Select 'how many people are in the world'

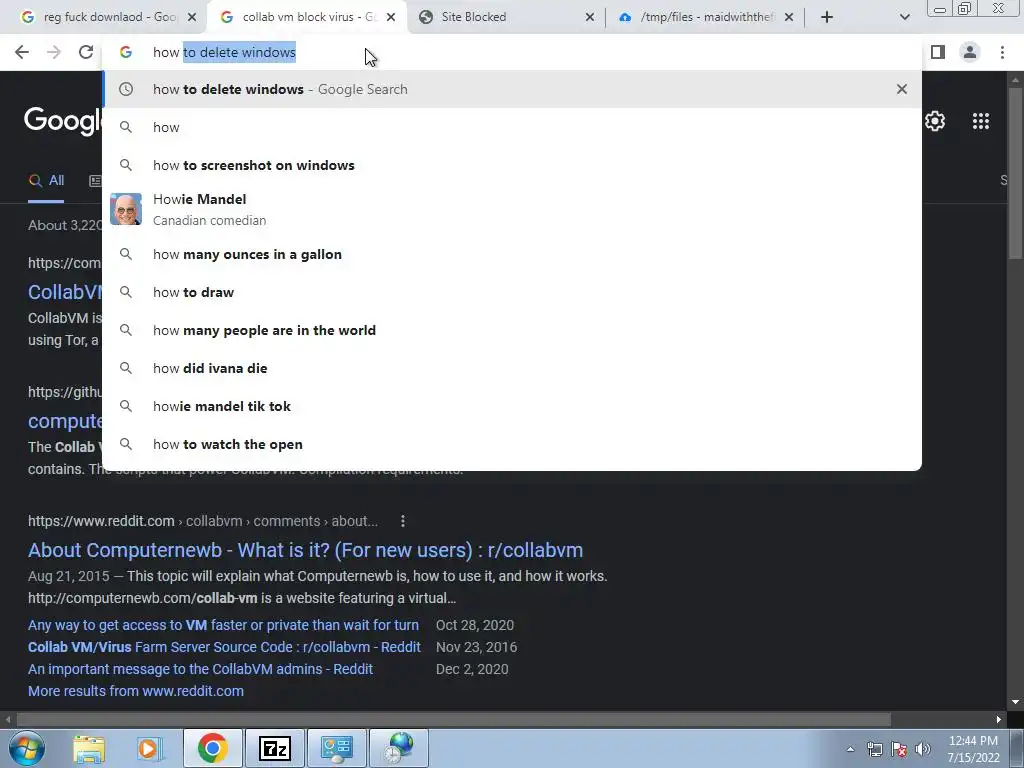(x=512, y=330)
